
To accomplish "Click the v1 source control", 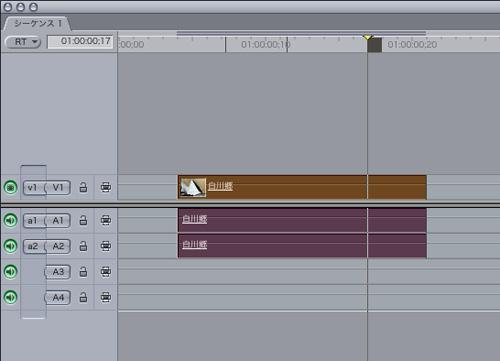I will click(33, 188).
